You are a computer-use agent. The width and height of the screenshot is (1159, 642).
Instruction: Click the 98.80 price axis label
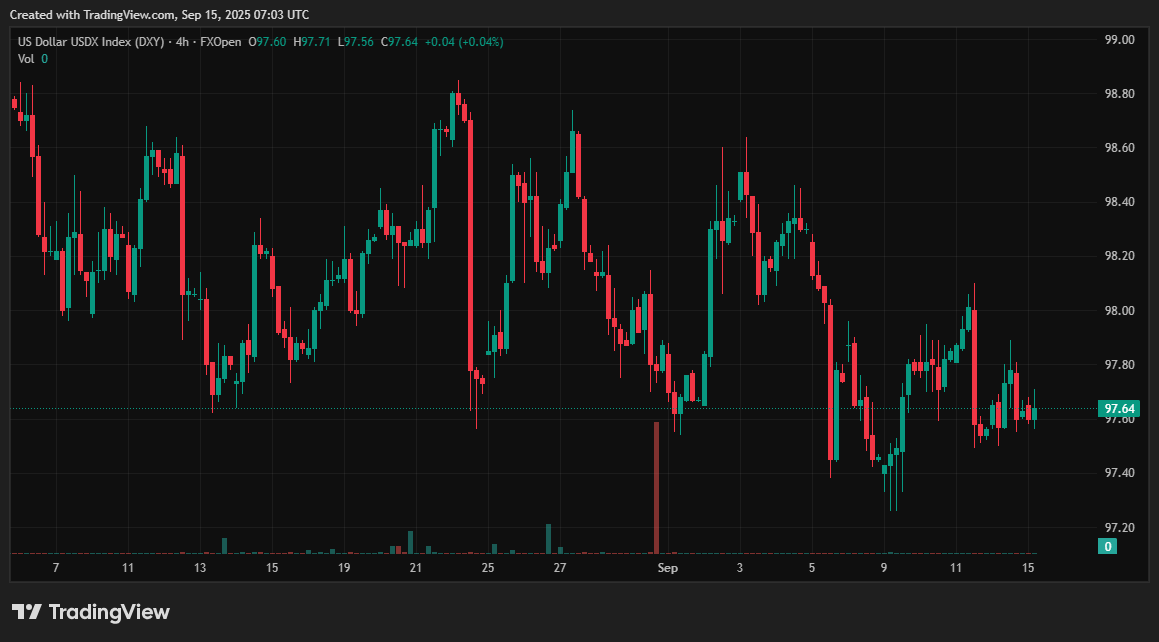coord(1119,94)
